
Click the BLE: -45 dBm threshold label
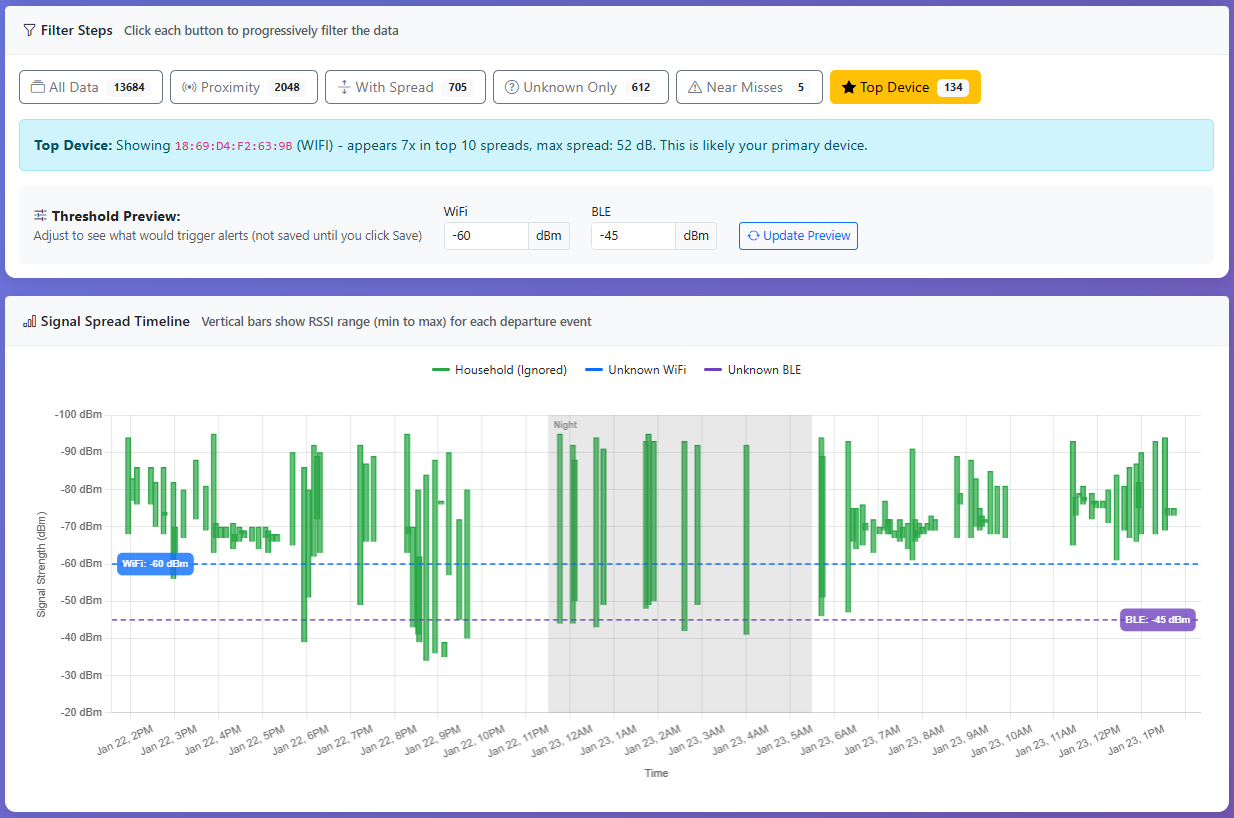1157,620
